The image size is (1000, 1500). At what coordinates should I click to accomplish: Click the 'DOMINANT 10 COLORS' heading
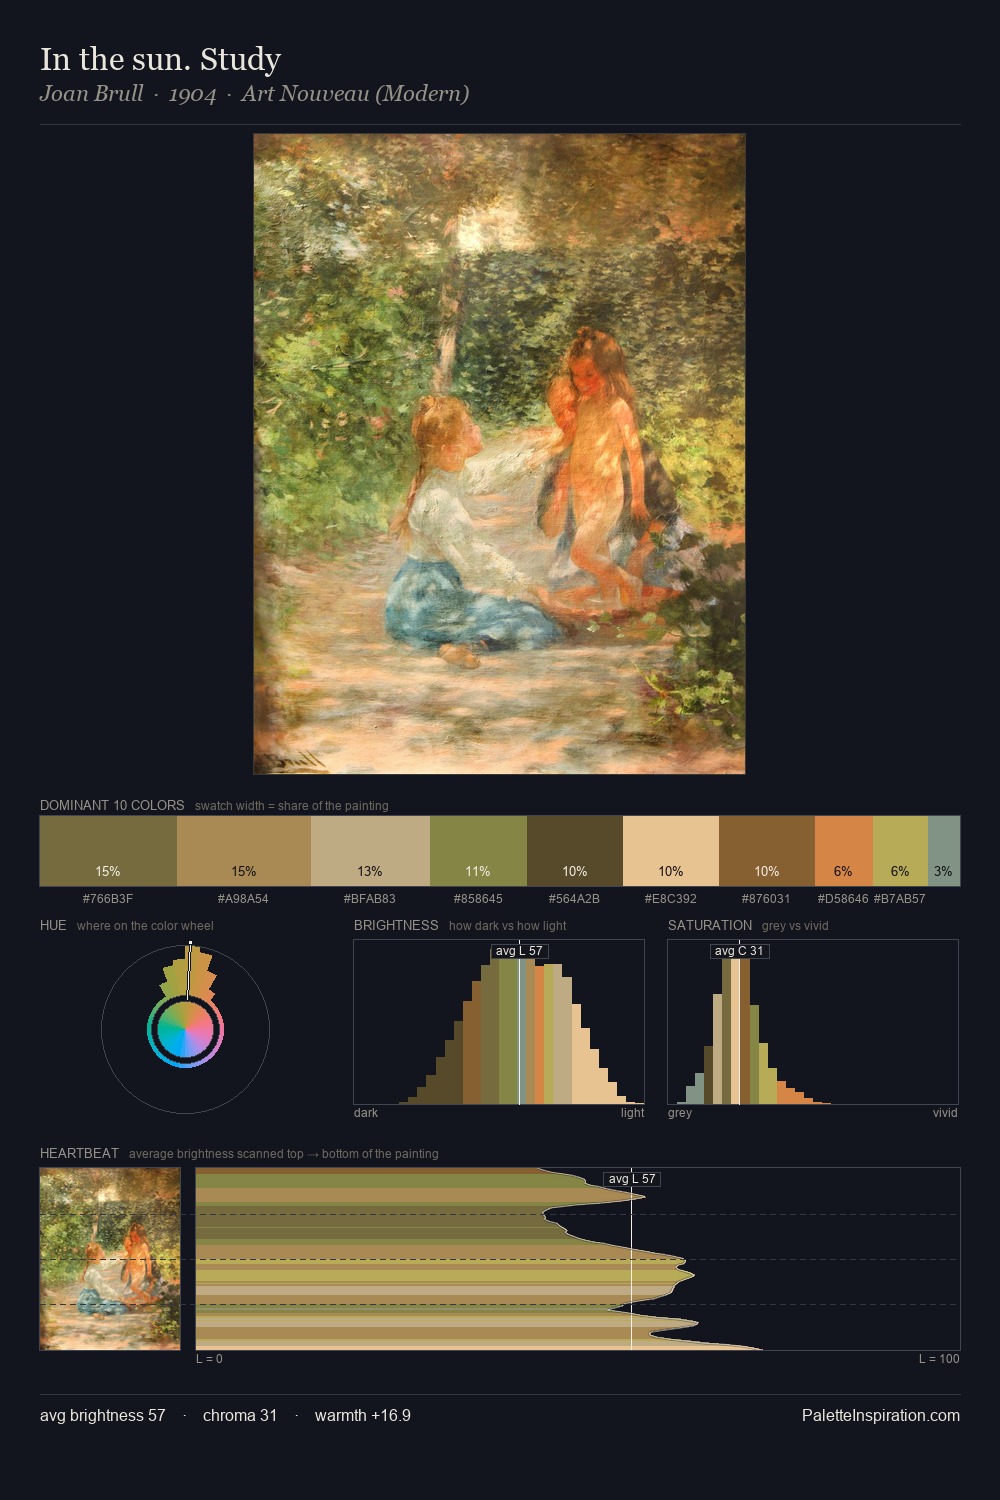click(112, 805)
